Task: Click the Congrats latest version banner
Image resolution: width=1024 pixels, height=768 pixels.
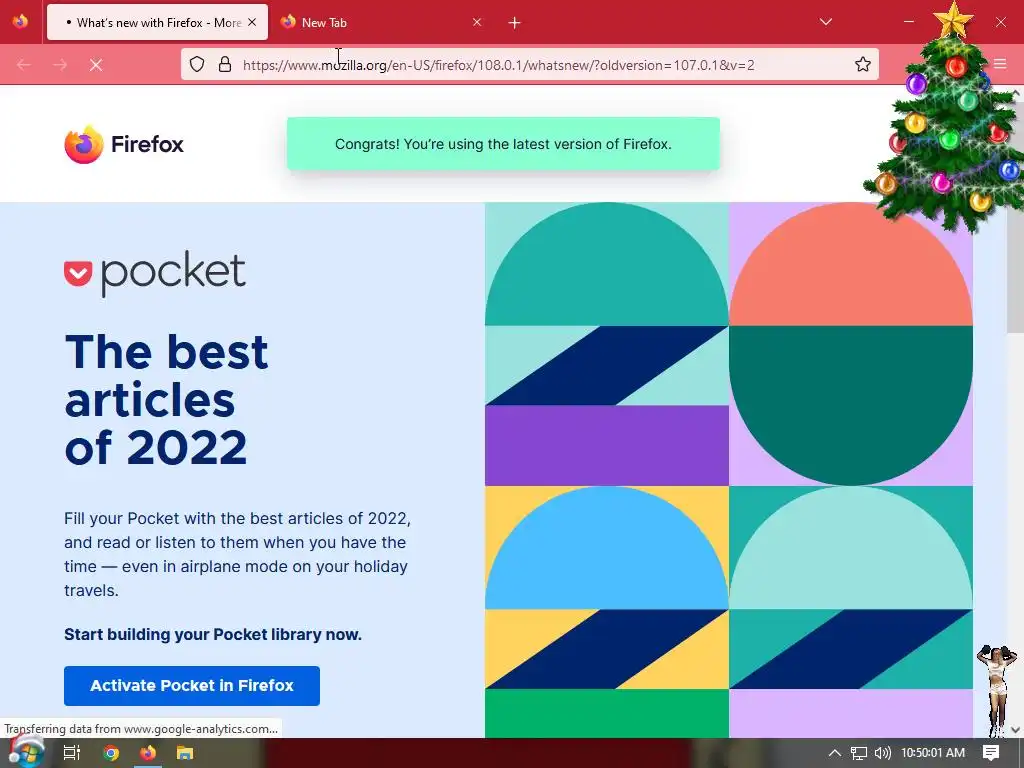Action: [504, 144]
